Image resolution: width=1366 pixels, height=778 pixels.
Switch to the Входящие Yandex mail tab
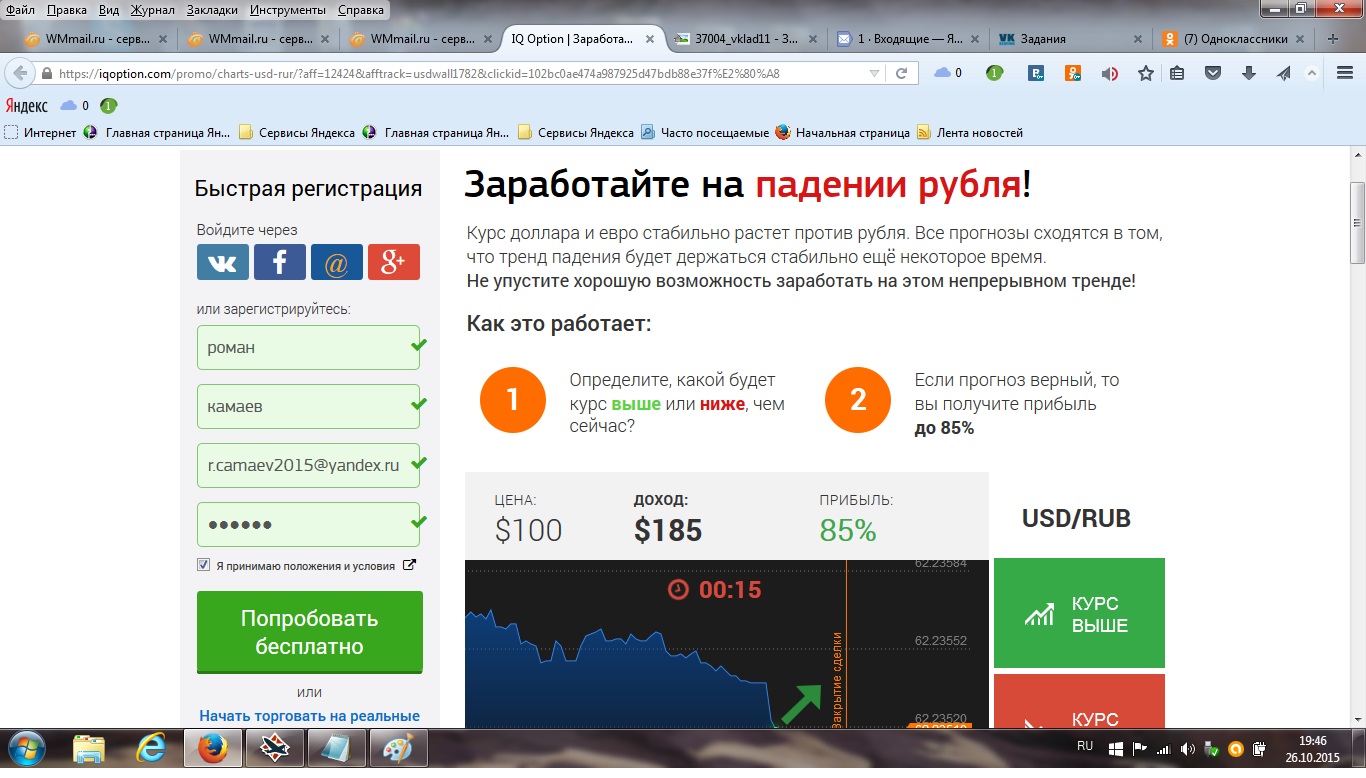(908, 39)
